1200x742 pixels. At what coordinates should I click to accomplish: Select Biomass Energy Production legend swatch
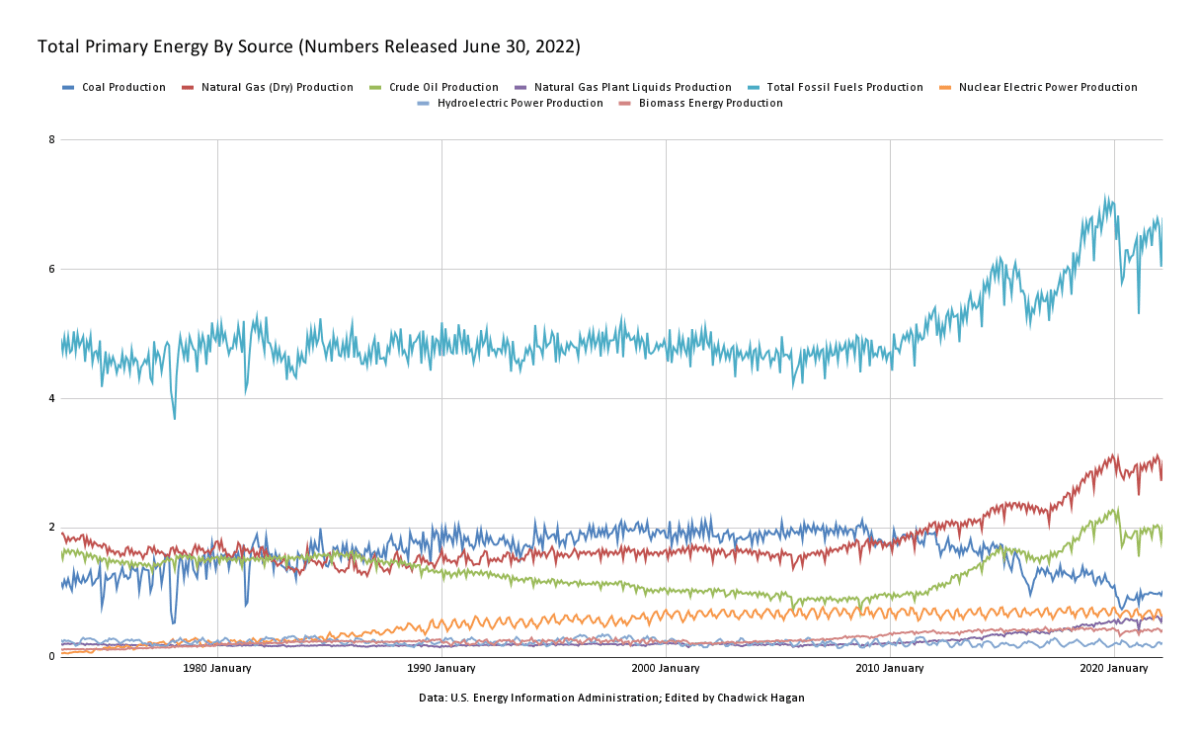point(624,103)
